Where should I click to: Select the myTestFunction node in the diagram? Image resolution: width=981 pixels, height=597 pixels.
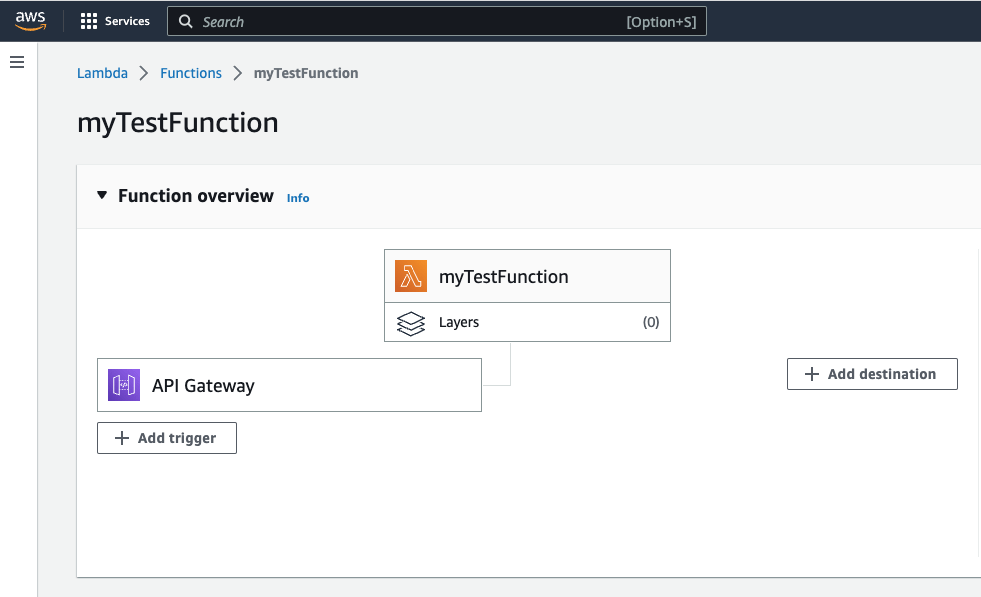(x=527, y=275)
